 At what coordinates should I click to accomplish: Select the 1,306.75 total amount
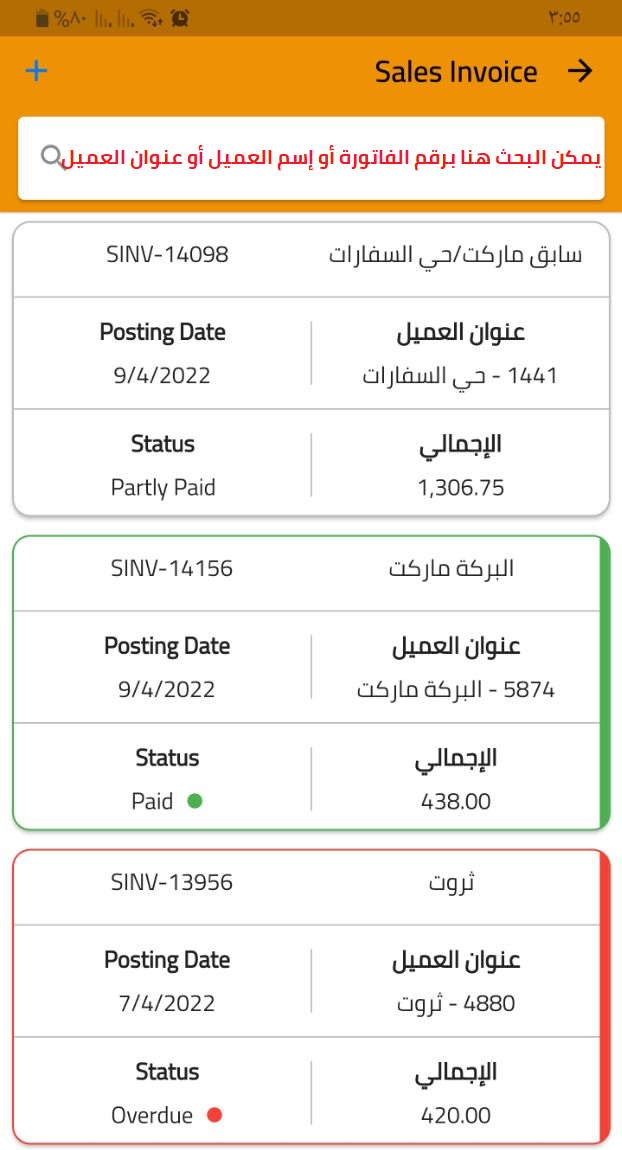460,488
